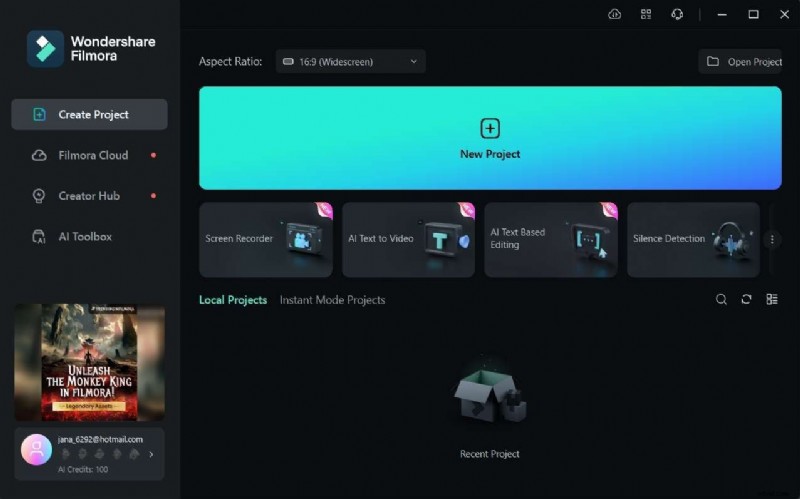Click the user profile avatar
This screenshot has width=800, height=499.
point(36,450)
